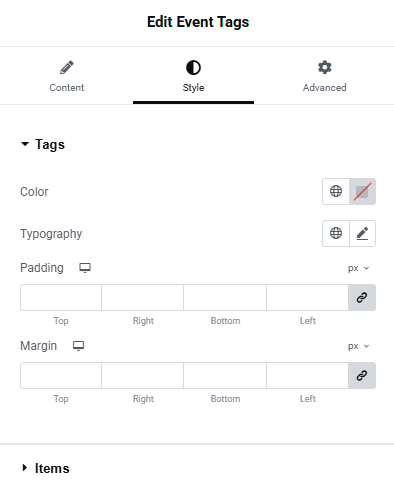Click the Padding responsive device icon
Image resolution: width=394 pixels, height=485 pixels.
pyautogui.click(x=85, y=268)
